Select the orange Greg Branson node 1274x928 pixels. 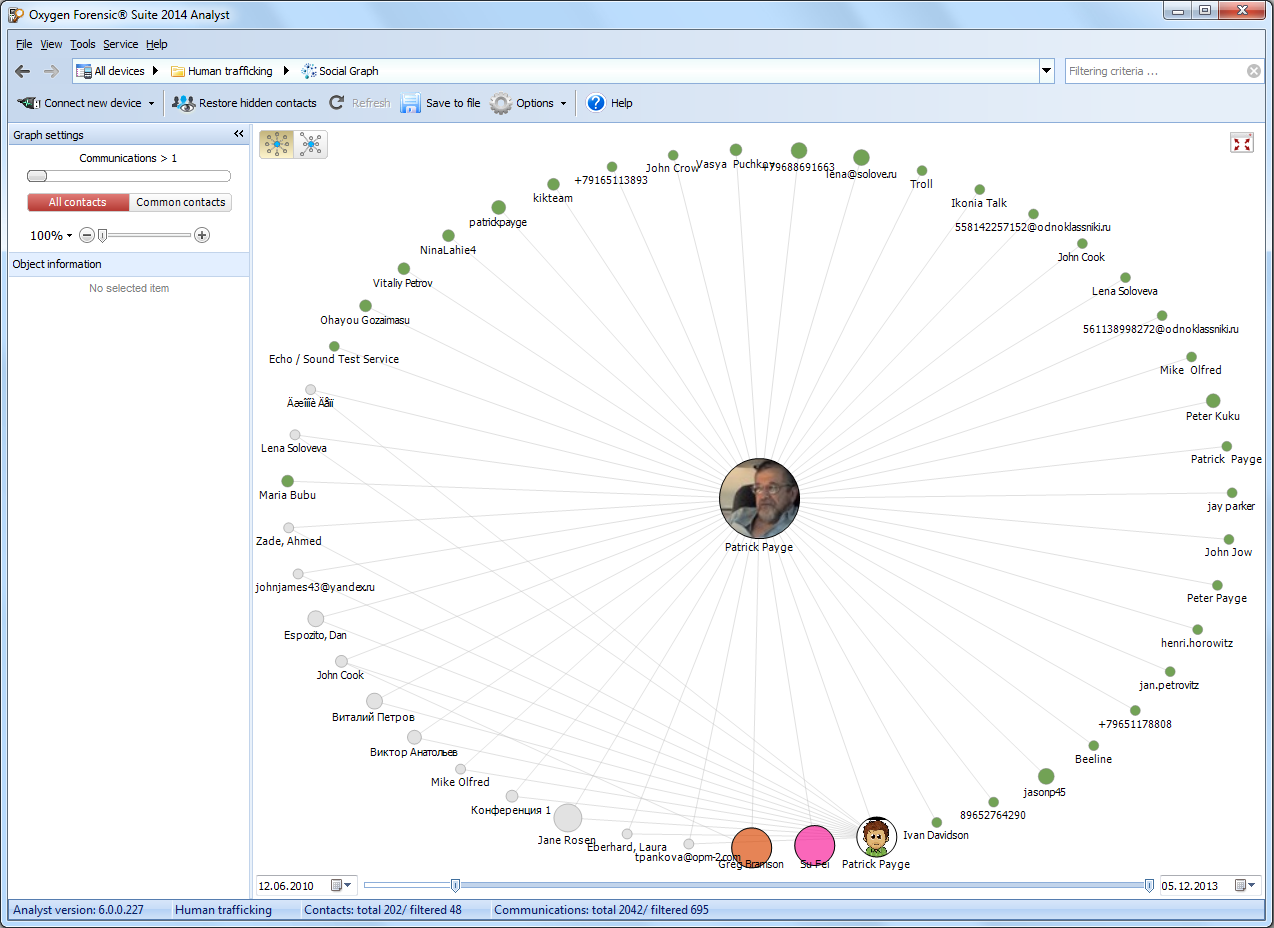click(751, 847)
